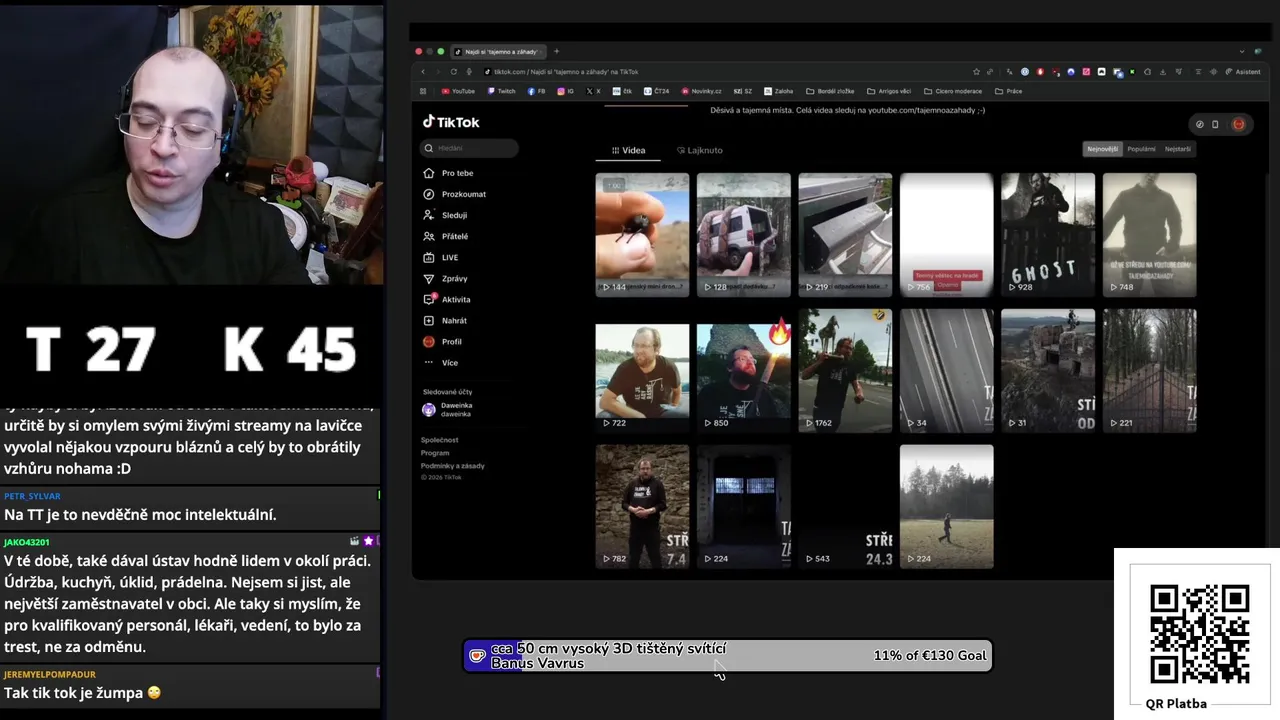Bookmark this page with the star icon

point(976,72)
